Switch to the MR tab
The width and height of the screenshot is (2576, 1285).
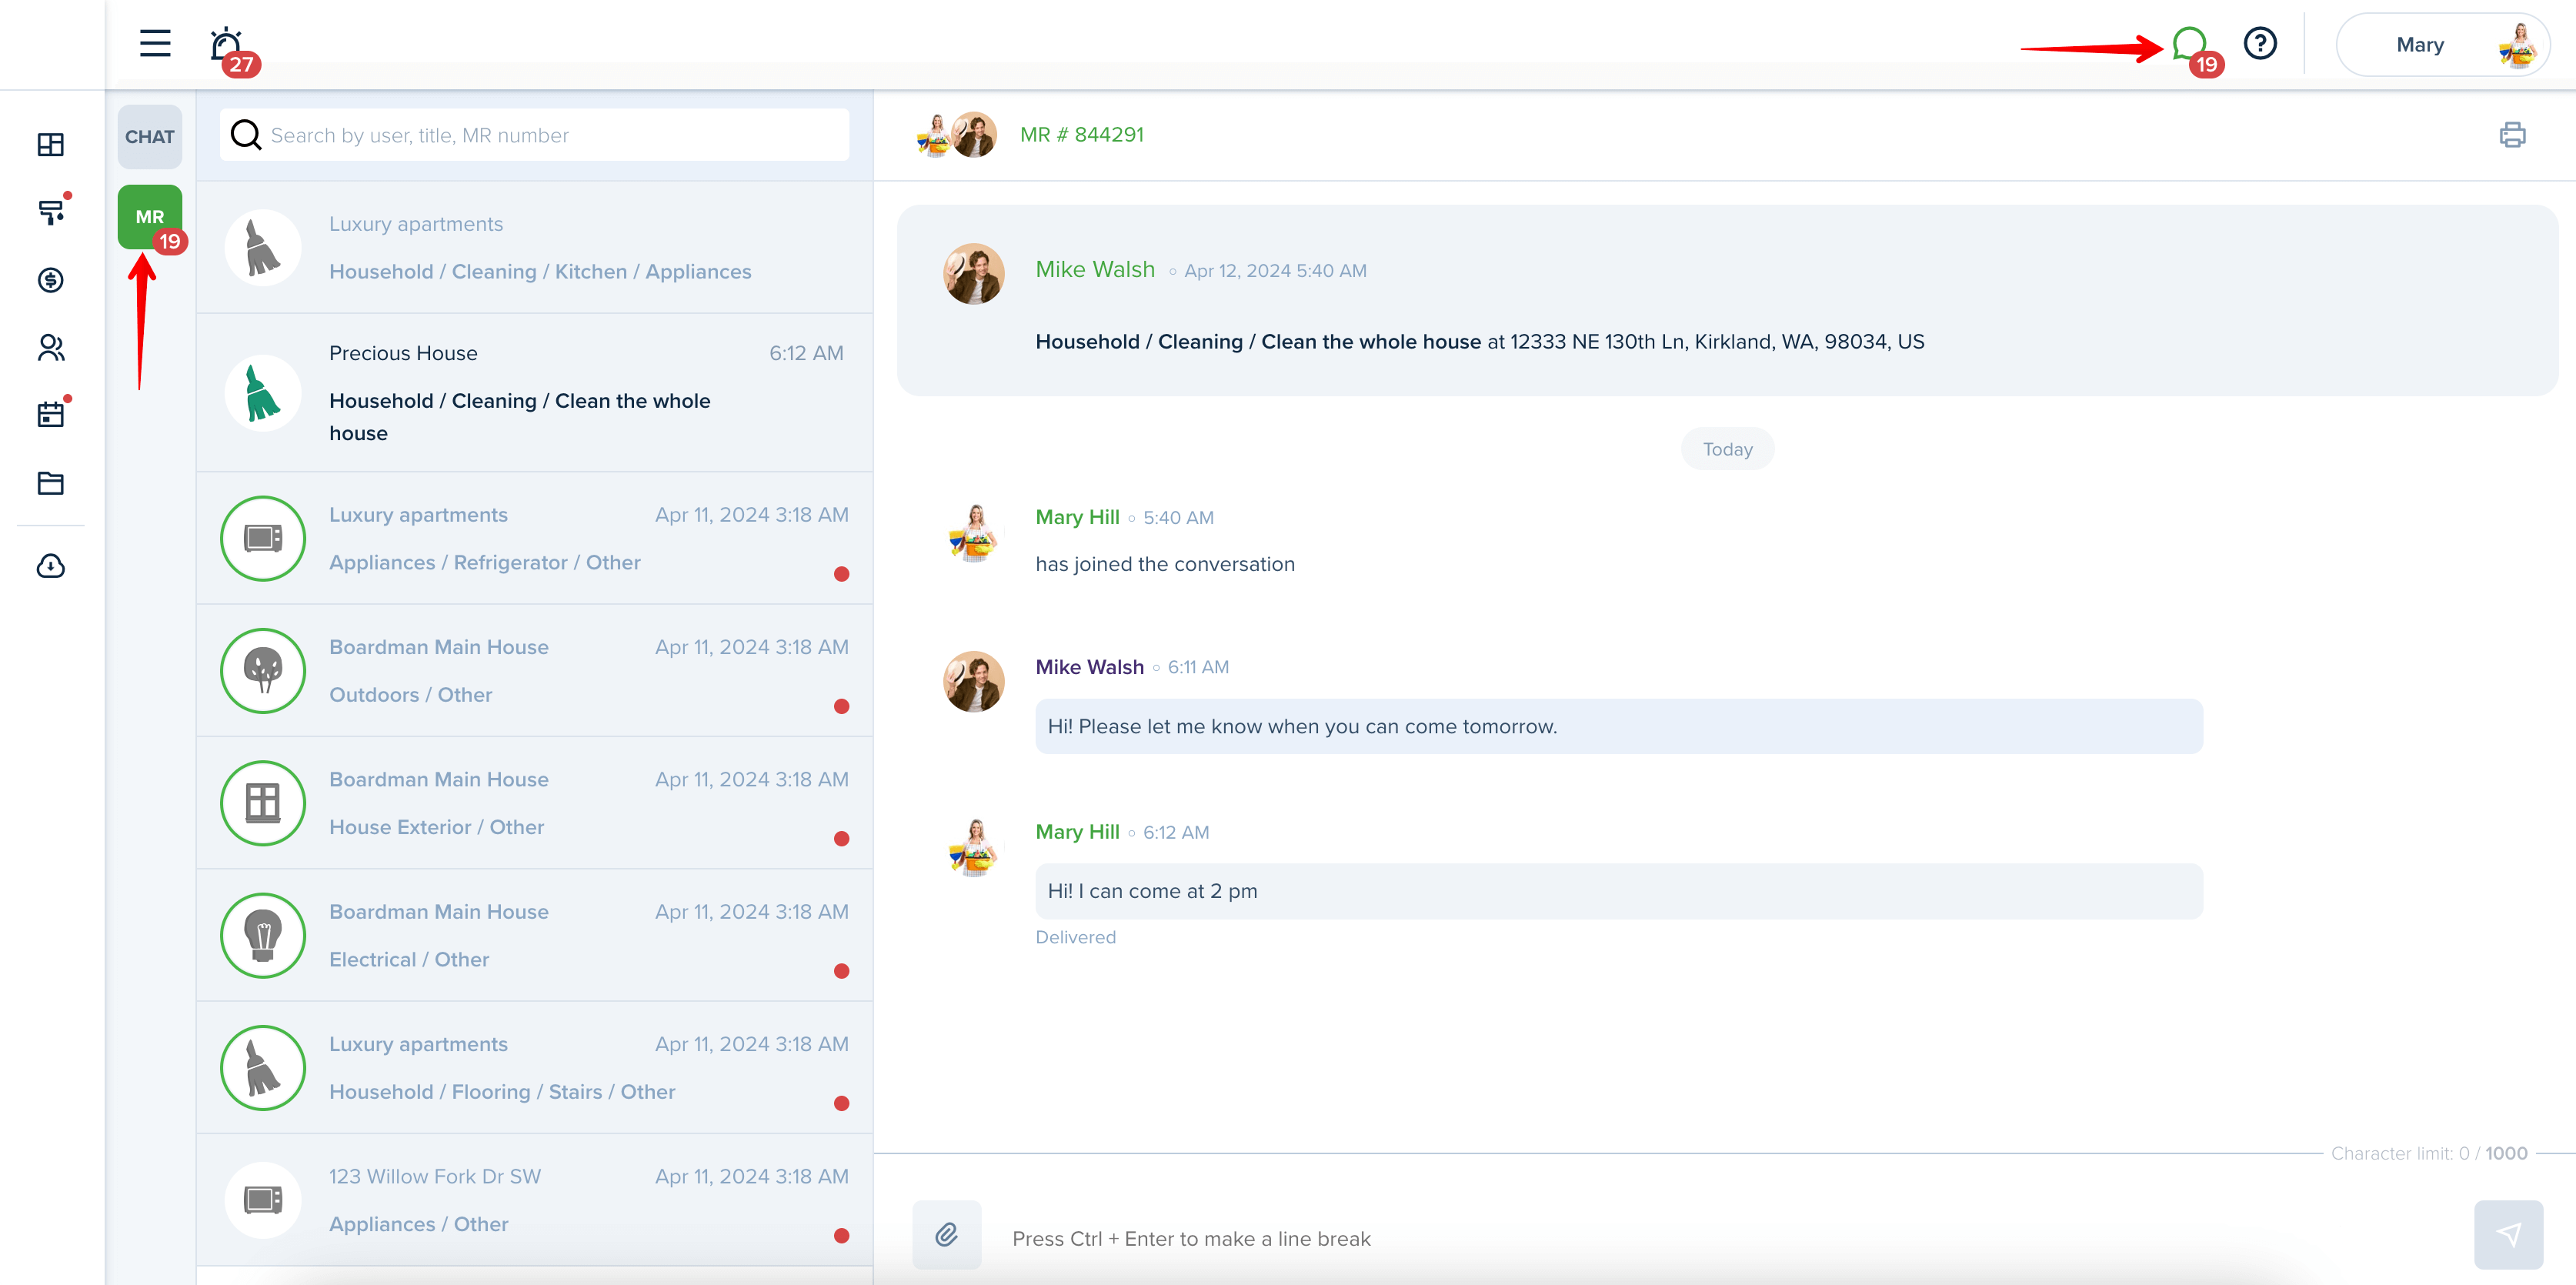(x=150, y=217)
